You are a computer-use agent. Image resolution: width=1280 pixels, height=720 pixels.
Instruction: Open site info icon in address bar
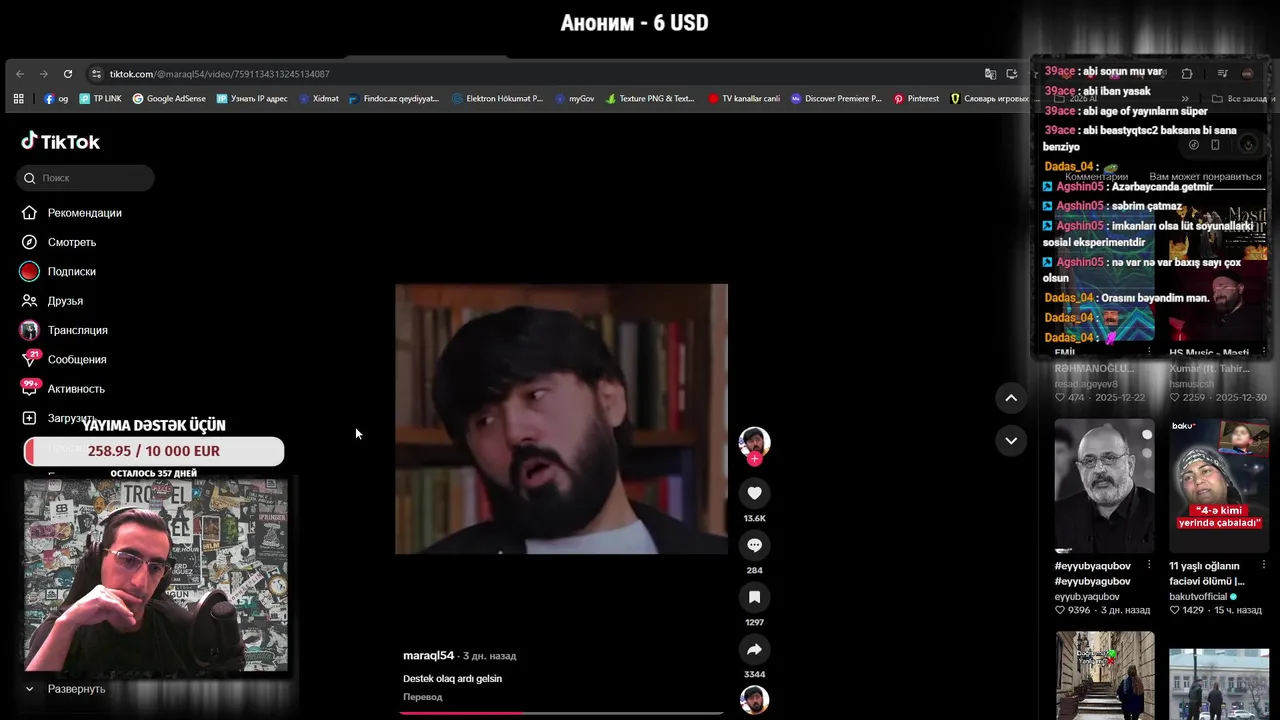(x=96, y=74)
